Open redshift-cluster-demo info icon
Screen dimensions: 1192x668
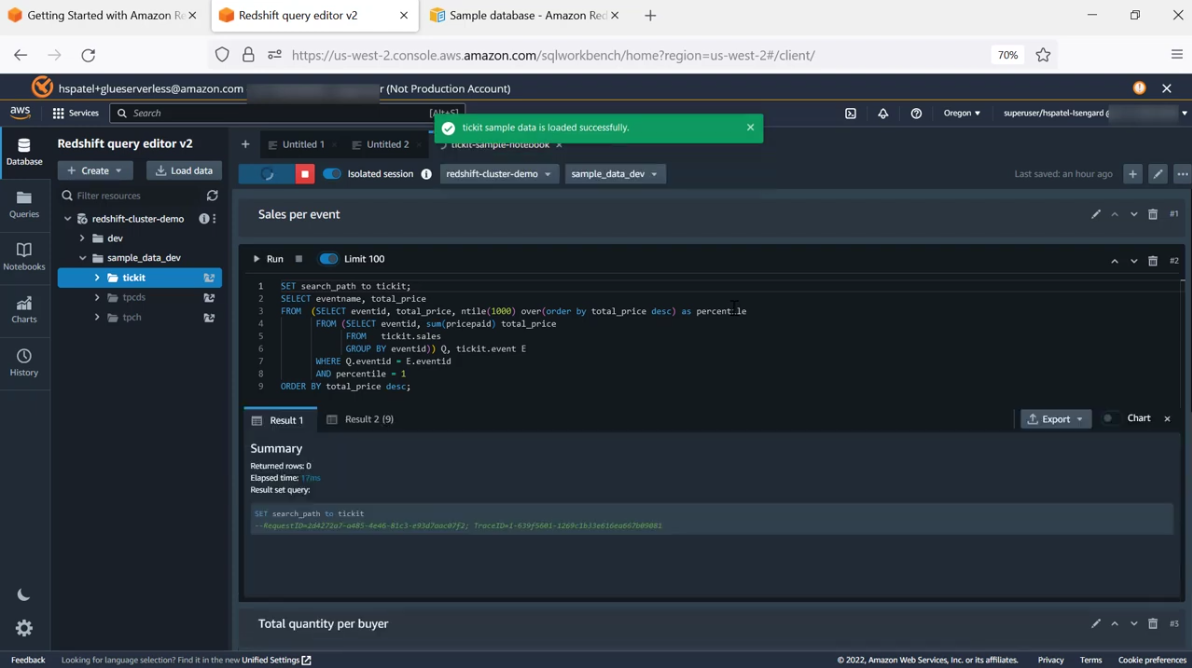tap(204, 219)
